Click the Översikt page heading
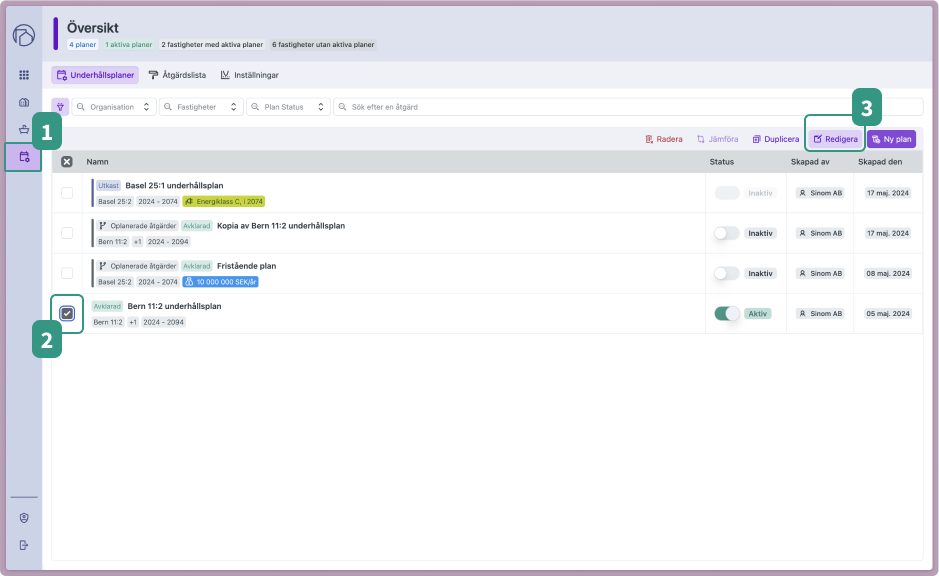939x576 pixels. click(x=93, y=28)
